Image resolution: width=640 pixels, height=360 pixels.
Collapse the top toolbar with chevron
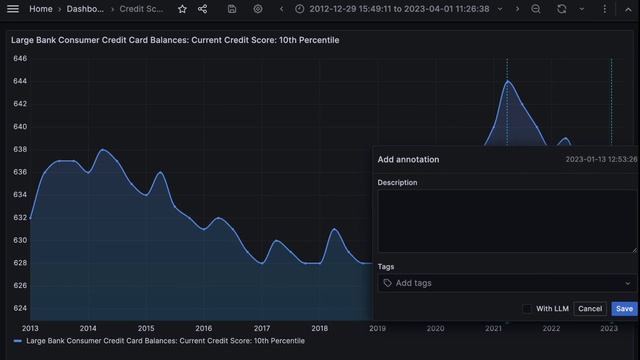click(x=628, y=9)
